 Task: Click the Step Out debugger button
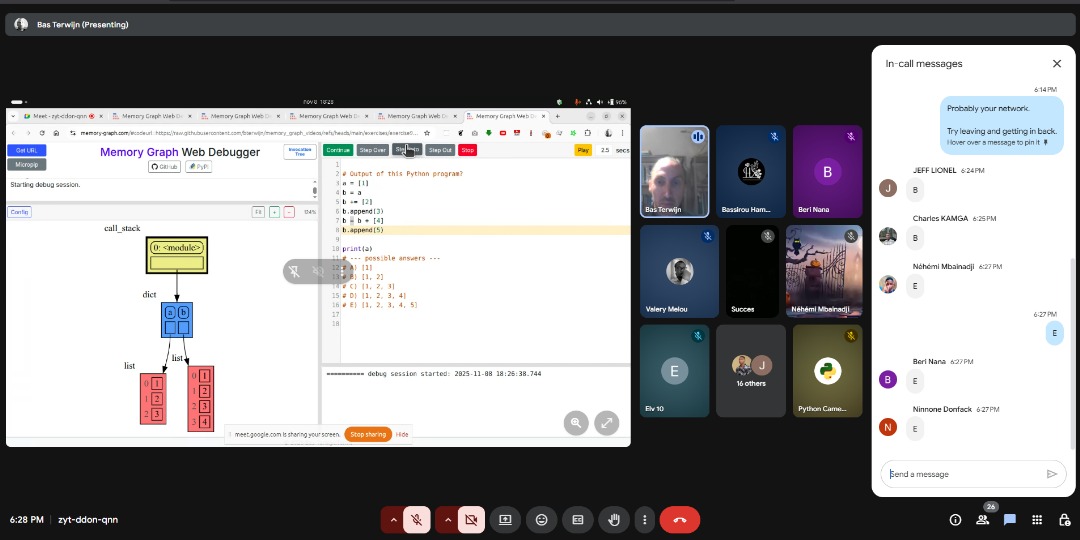tap(440, 150)
